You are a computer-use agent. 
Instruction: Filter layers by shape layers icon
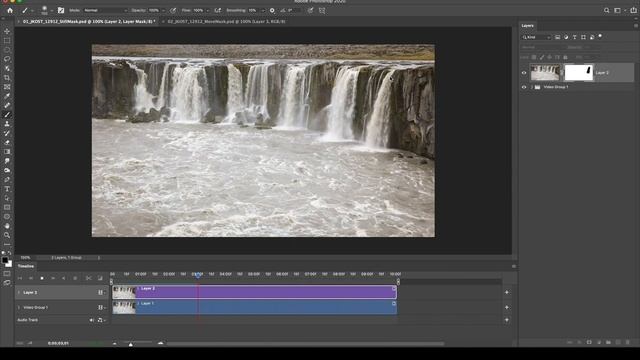pos(583,37)
